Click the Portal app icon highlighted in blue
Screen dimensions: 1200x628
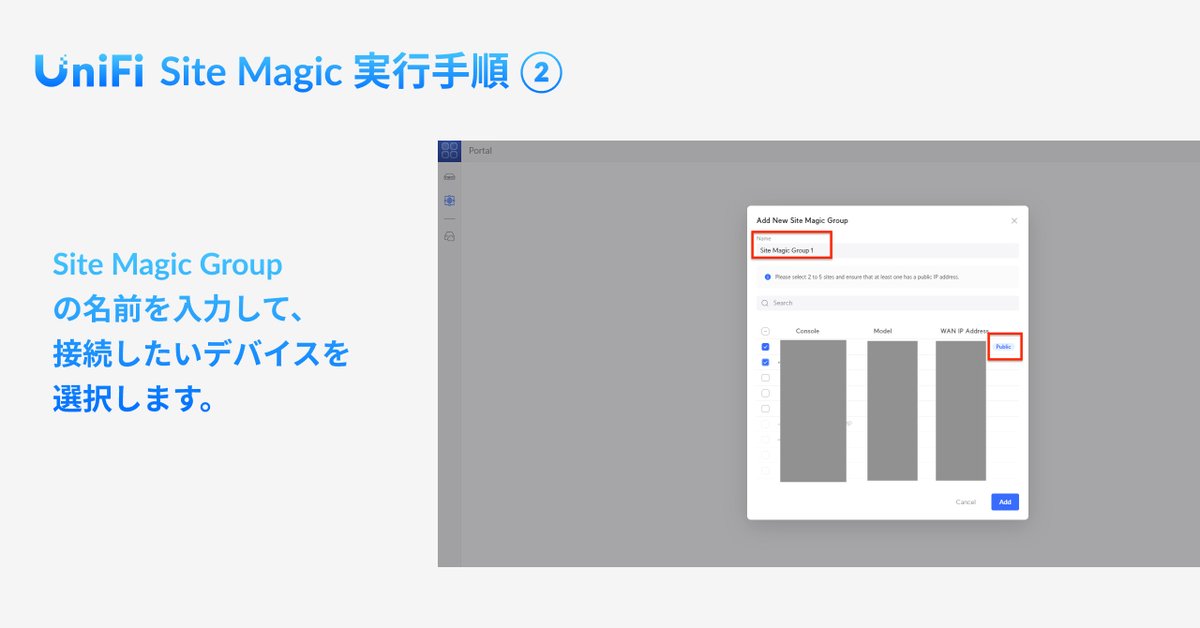pos(449,150)
